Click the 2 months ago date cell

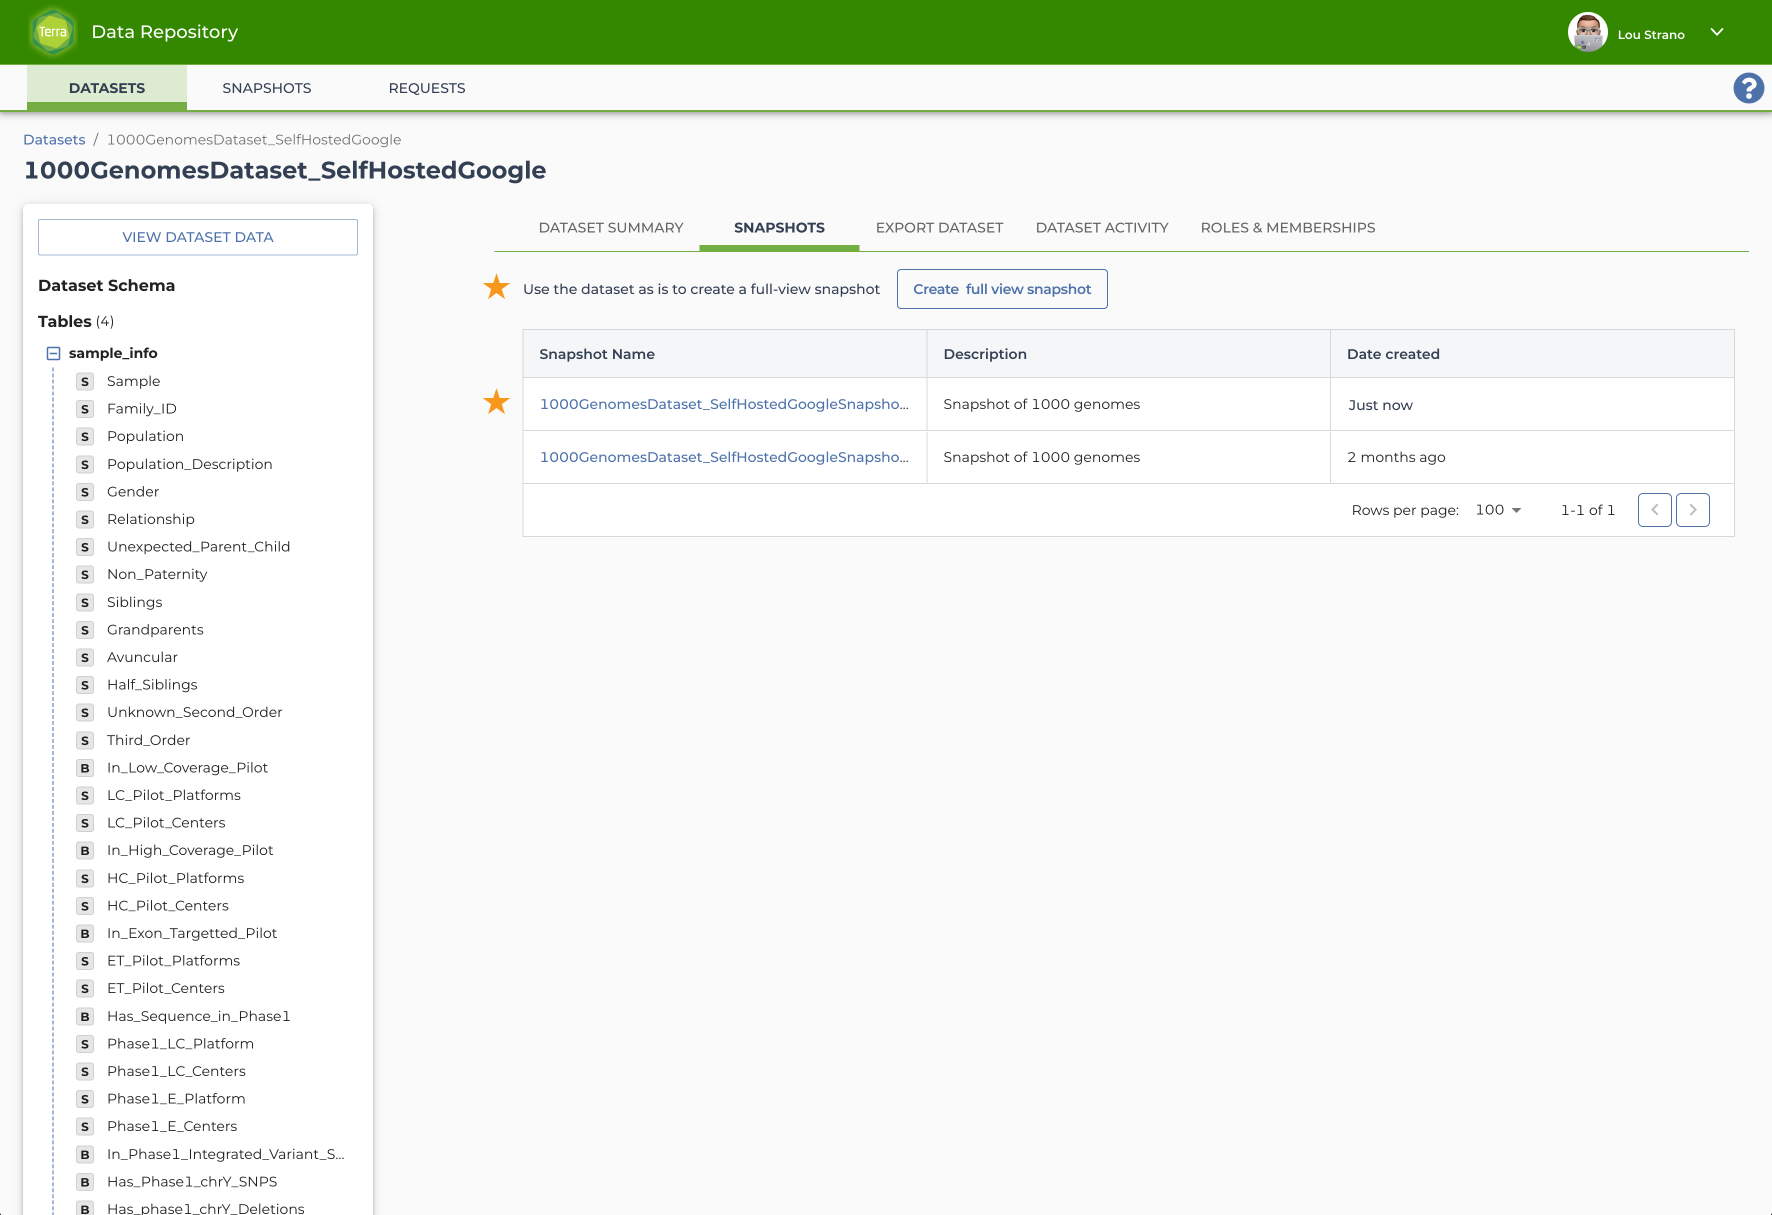pyautogui.click(x=1396, y=457)
